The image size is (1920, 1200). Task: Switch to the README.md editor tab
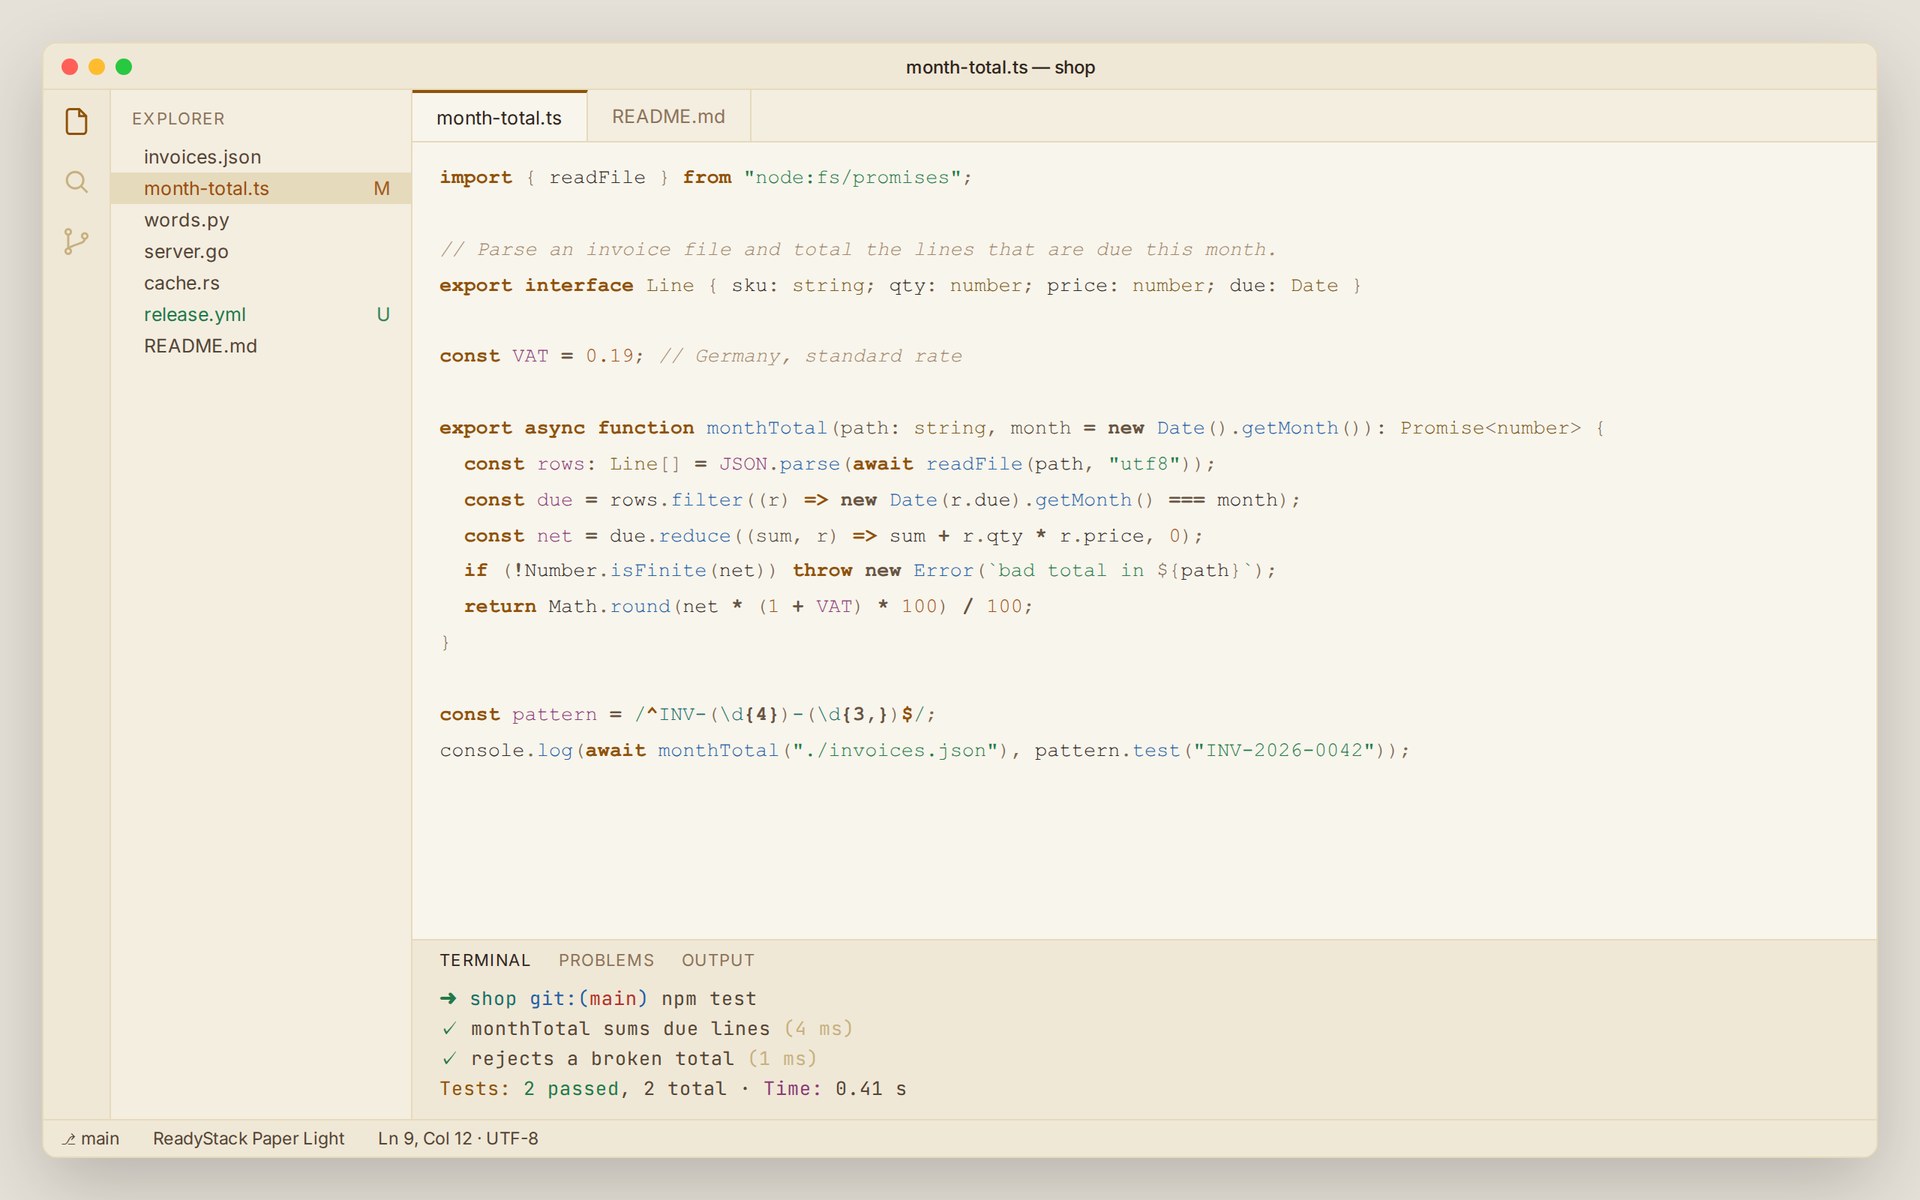pyautogui.click(x=668, y=117)
